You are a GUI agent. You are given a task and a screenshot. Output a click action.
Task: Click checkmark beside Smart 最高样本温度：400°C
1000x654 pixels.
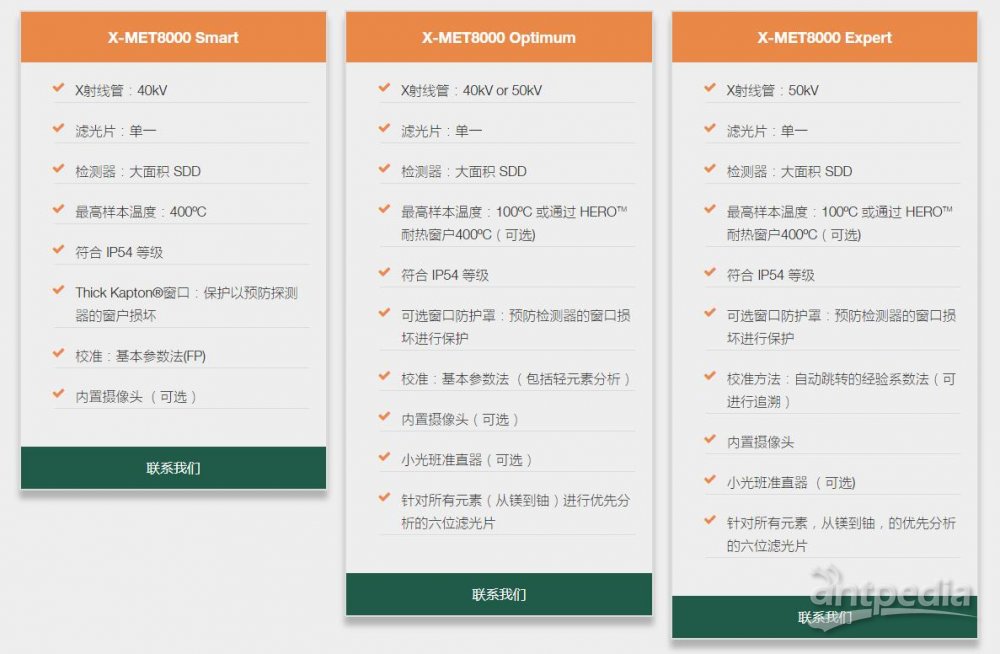click(58, 209)
